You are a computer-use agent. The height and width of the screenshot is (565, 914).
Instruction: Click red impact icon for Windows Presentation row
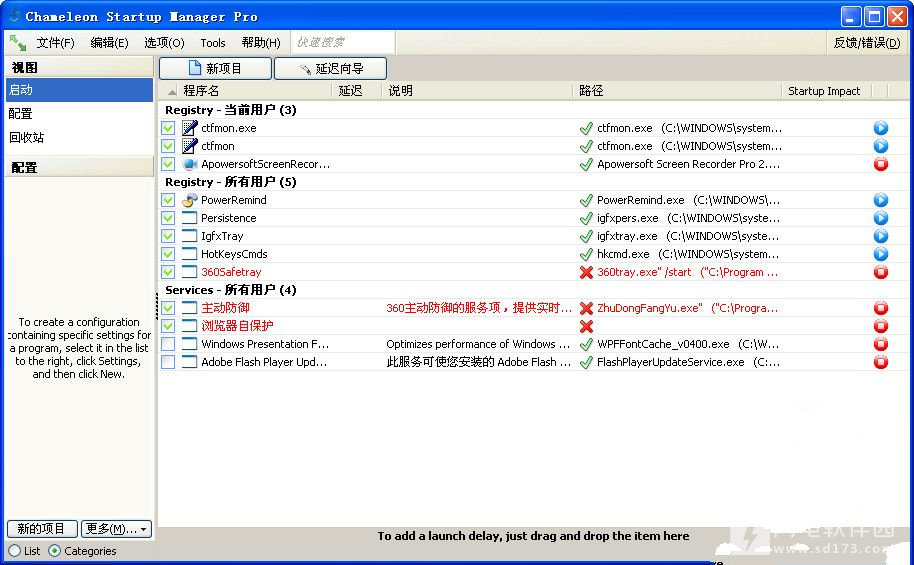pyautogui.click(x=880, y=344)
